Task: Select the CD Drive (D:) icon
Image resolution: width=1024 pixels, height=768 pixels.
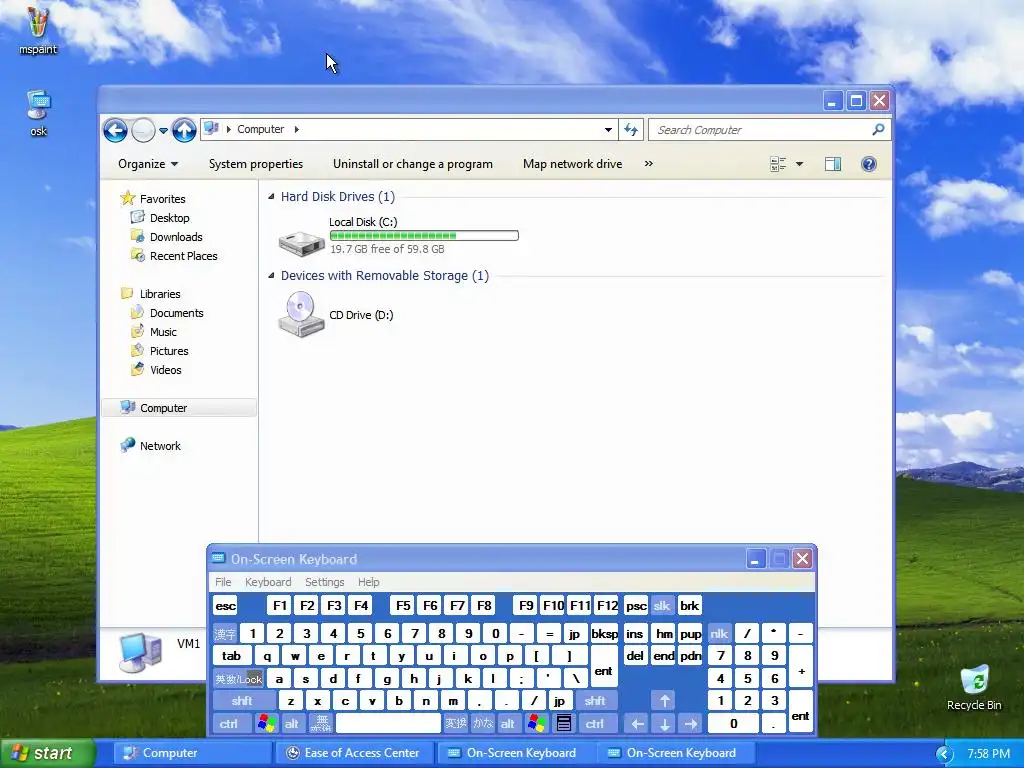Action: pyautogui.click(x=301, y=314)
